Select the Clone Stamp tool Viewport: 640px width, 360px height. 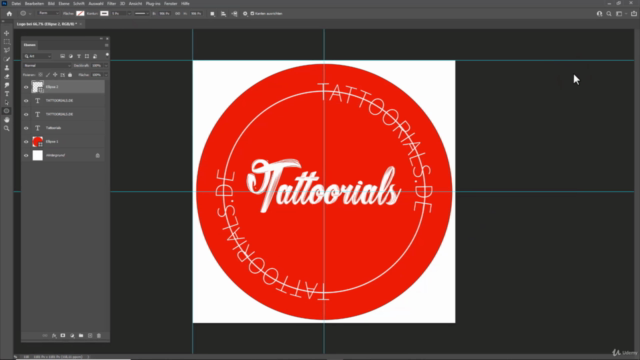[7, 68]
